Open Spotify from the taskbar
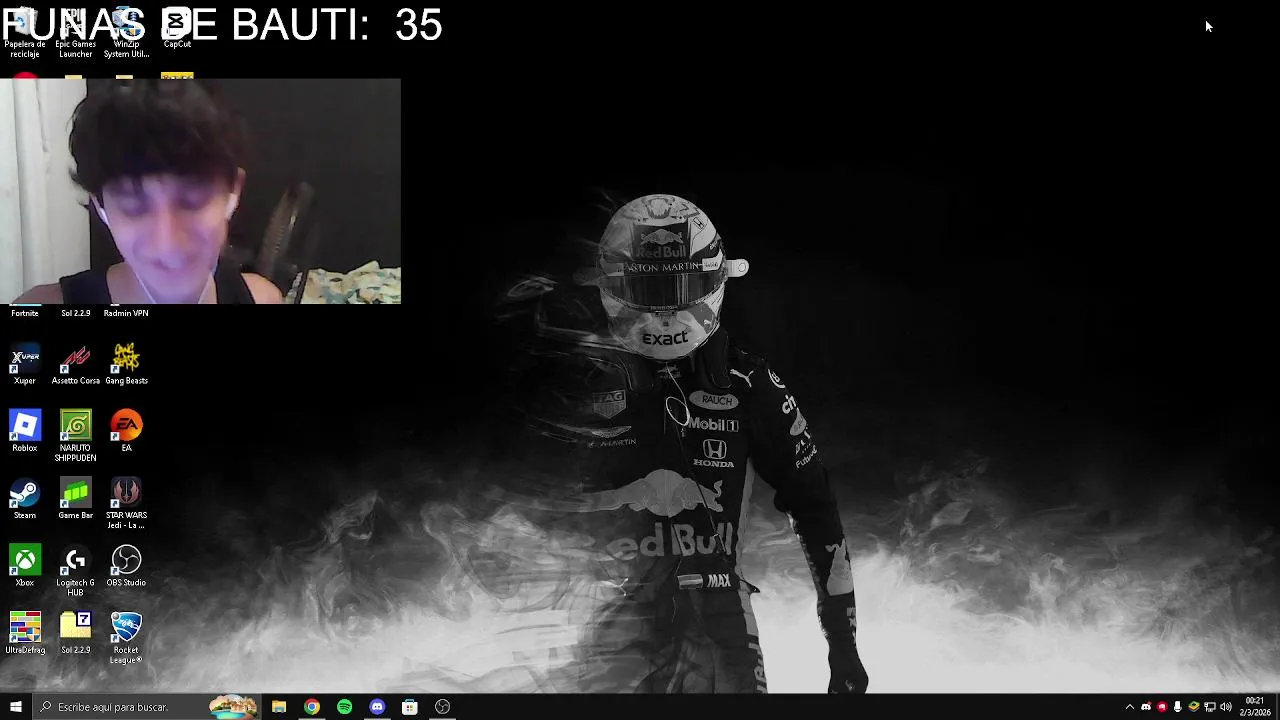Viewport: 1280px width, 720px height. (x=345, y=707)
